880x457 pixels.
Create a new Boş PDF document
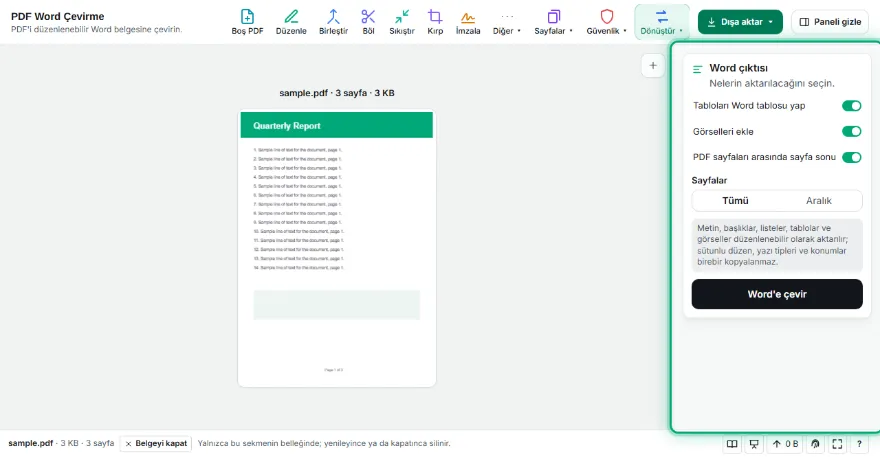point(247,22)
